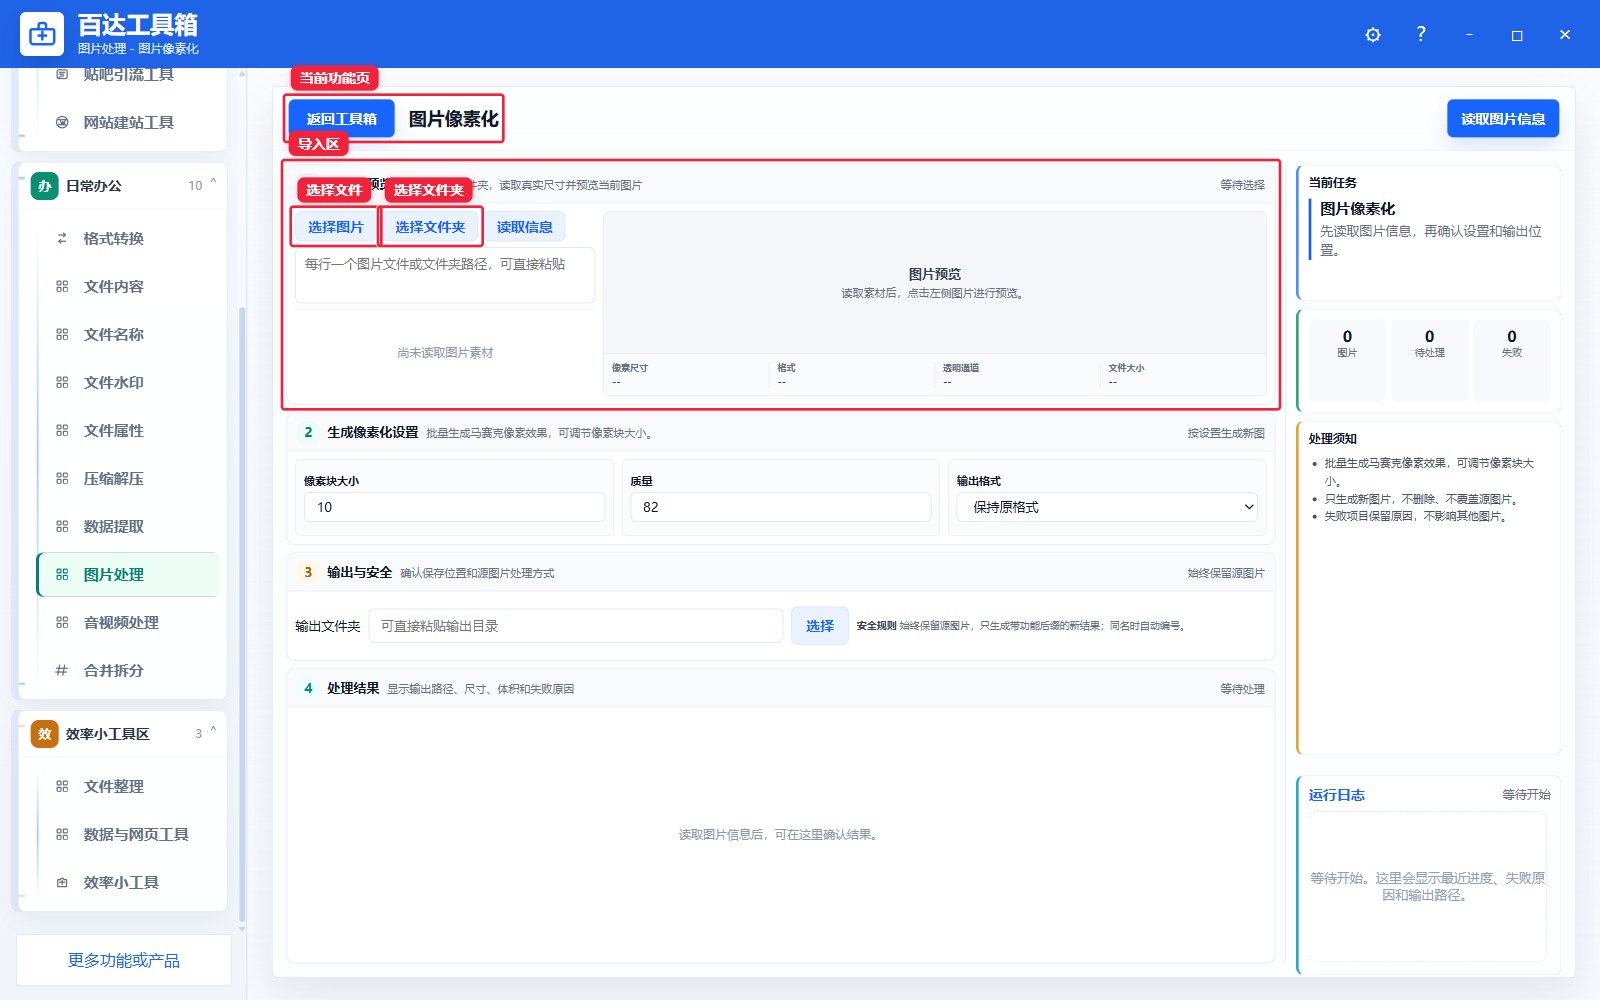
Task: Click the orange 效 icon of 效率小工具区
Action: tap(45, 734)
